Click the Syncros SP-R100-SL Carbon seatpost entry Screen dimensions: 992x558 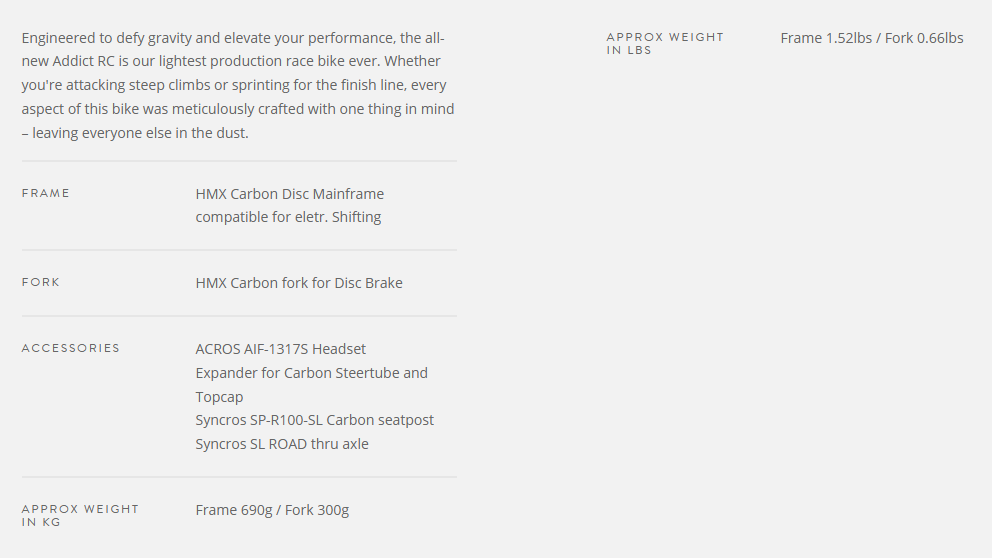[x=315, y=420]
